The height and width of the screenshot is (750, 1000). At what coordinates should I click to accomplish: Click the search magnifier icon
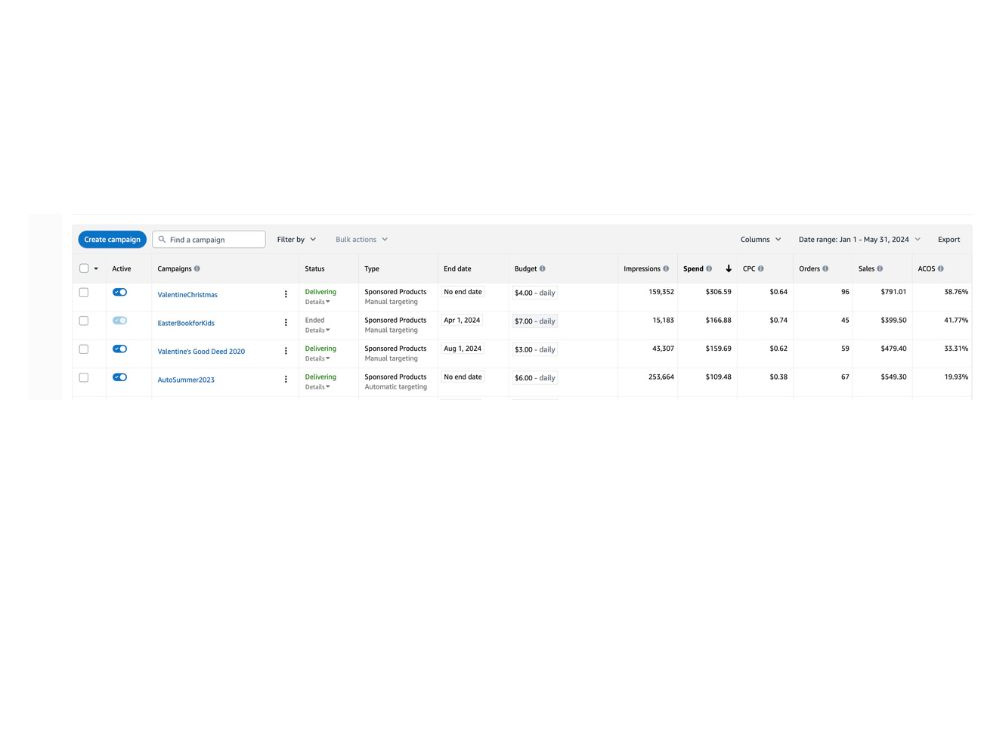(x=162, y=239)
